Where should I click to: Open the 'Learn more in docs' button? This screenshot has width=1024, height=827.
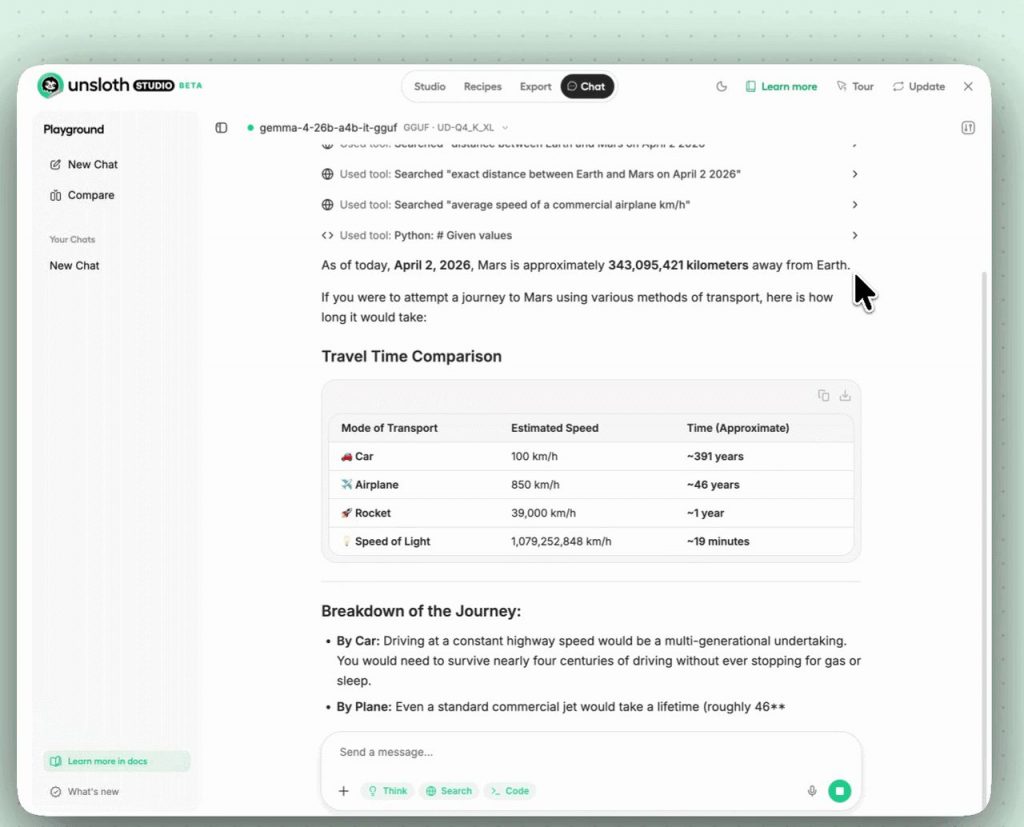(x=117, y=761)
